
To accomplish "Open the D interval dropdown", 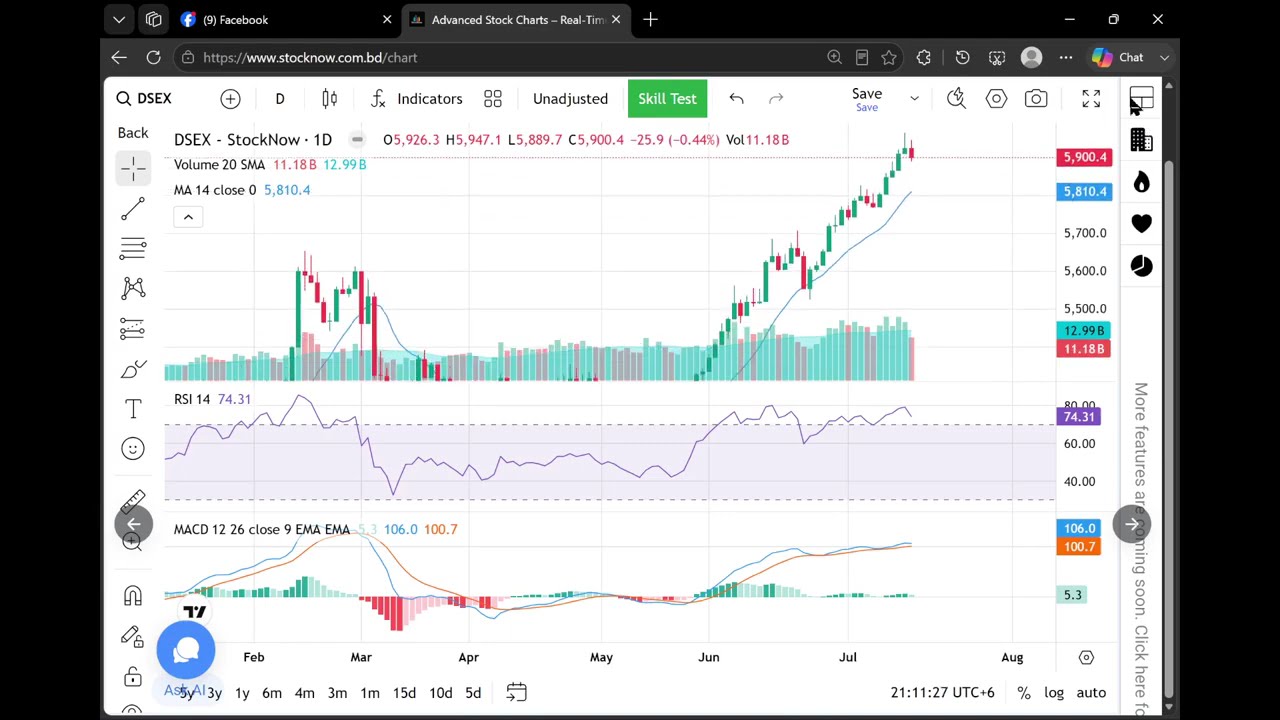I will 280,98.
